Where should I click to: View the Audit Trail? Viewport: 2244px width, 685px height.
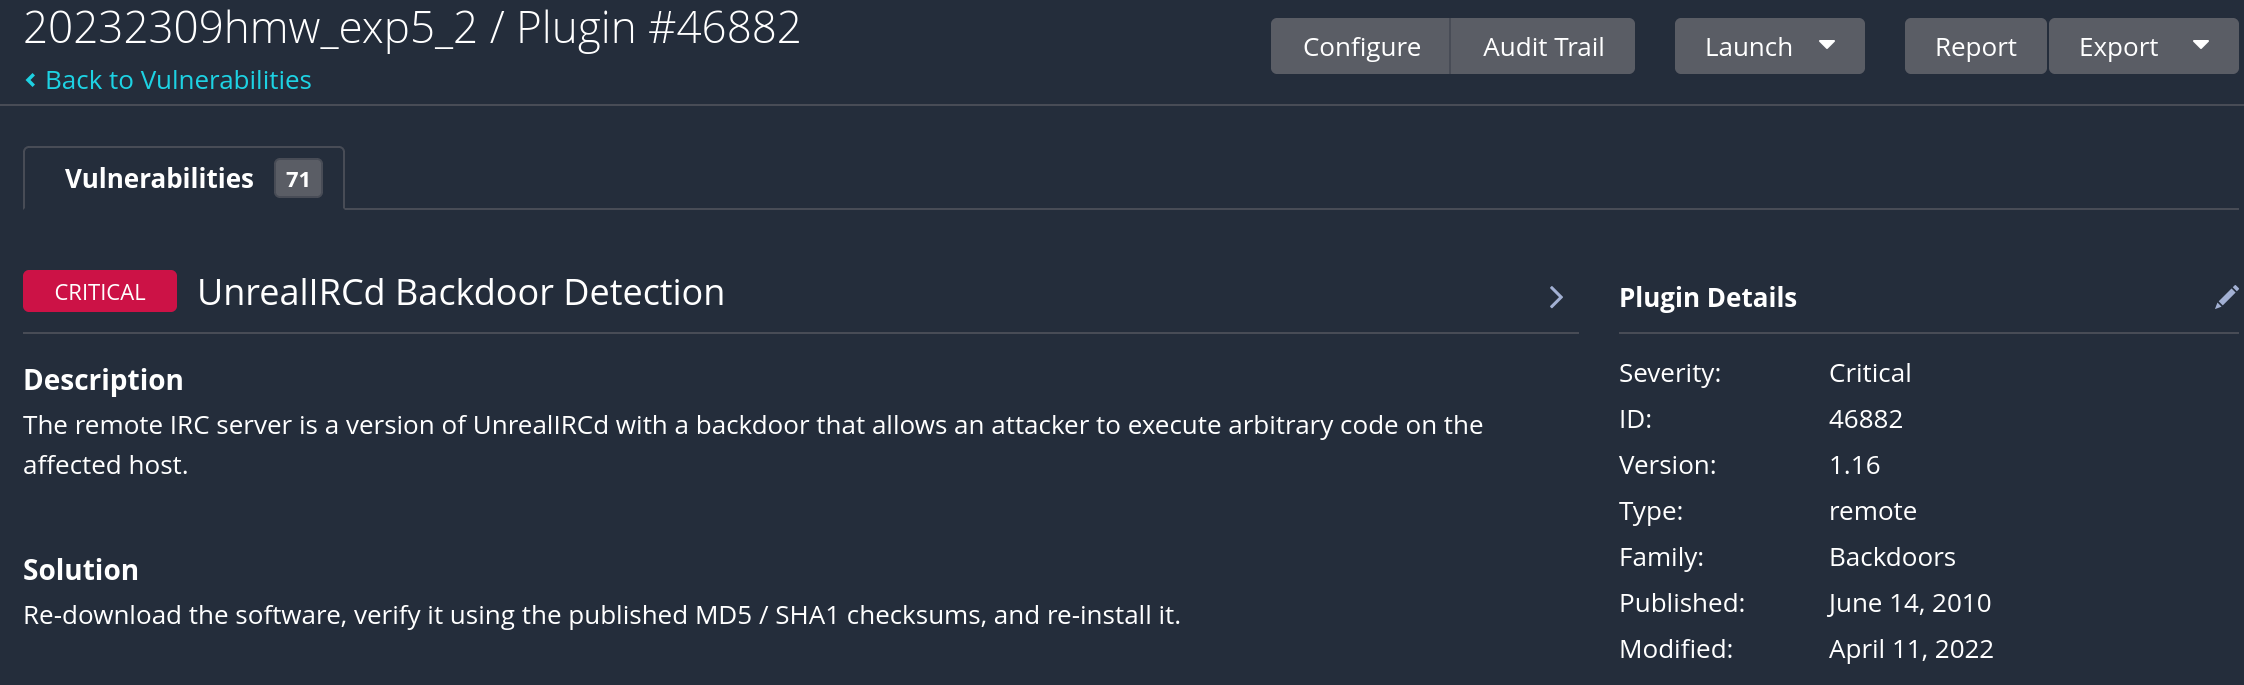(1543, 46)
